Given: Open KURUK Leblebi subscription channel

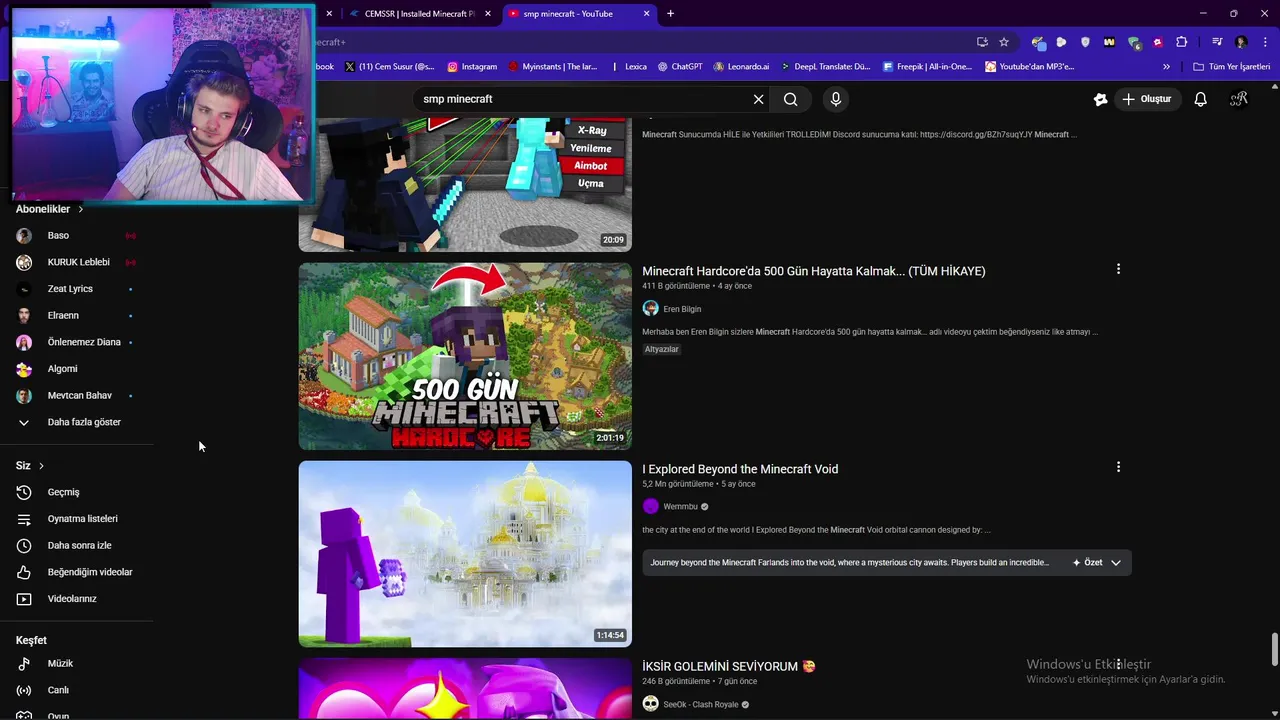Looking at the screenshot, I should tap(77, 262).
